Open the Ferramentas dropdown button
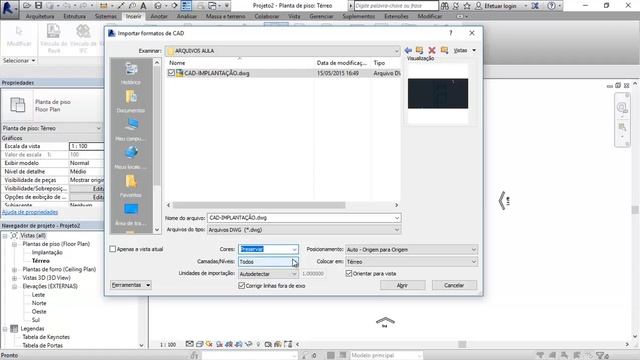This screenshot has width=640, height=360. [x=131, y=285]
